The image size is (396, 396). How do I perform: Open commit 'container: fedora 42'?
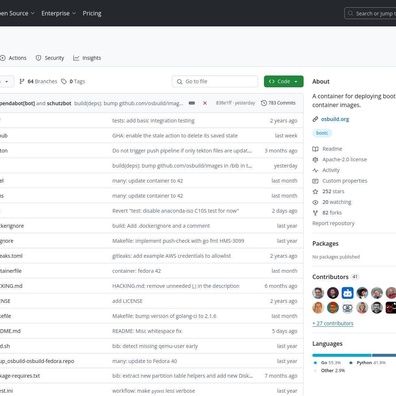136,271
